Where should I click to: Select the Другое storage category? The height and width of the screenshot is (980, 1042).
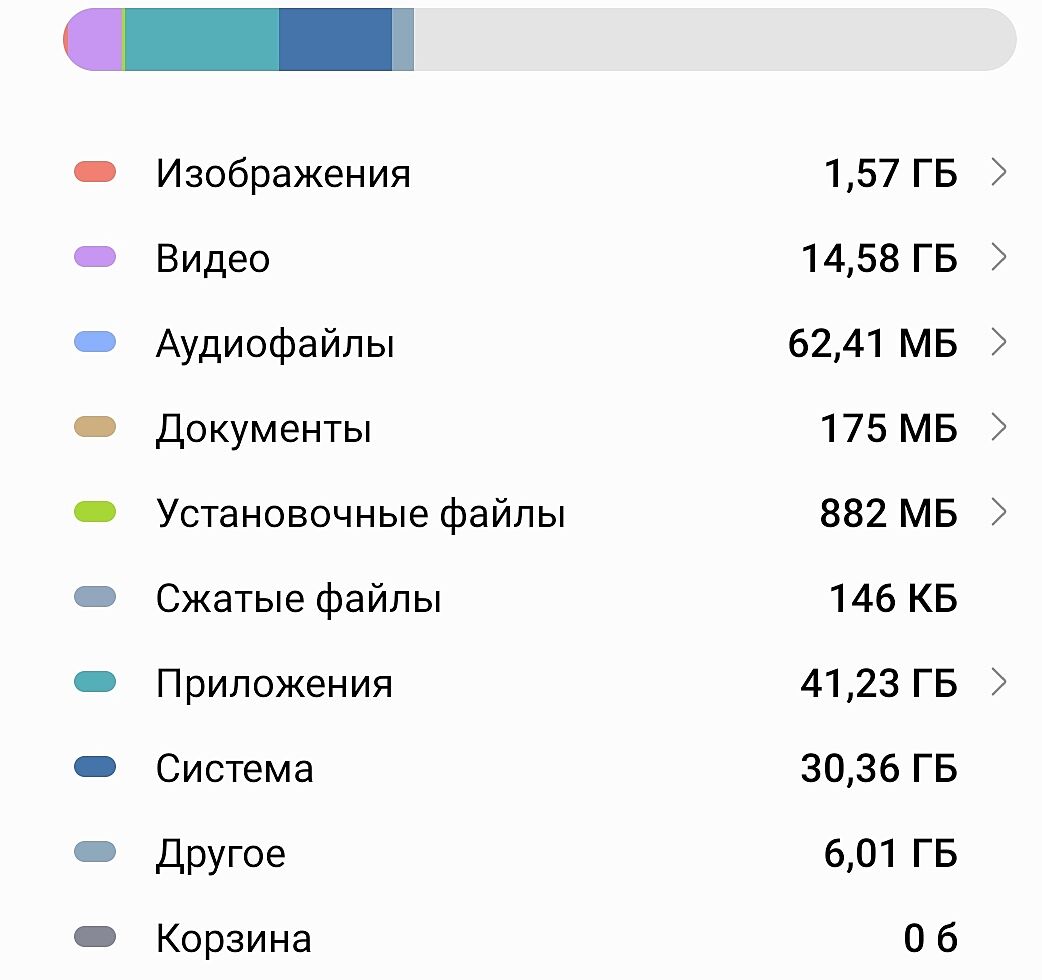220,854
